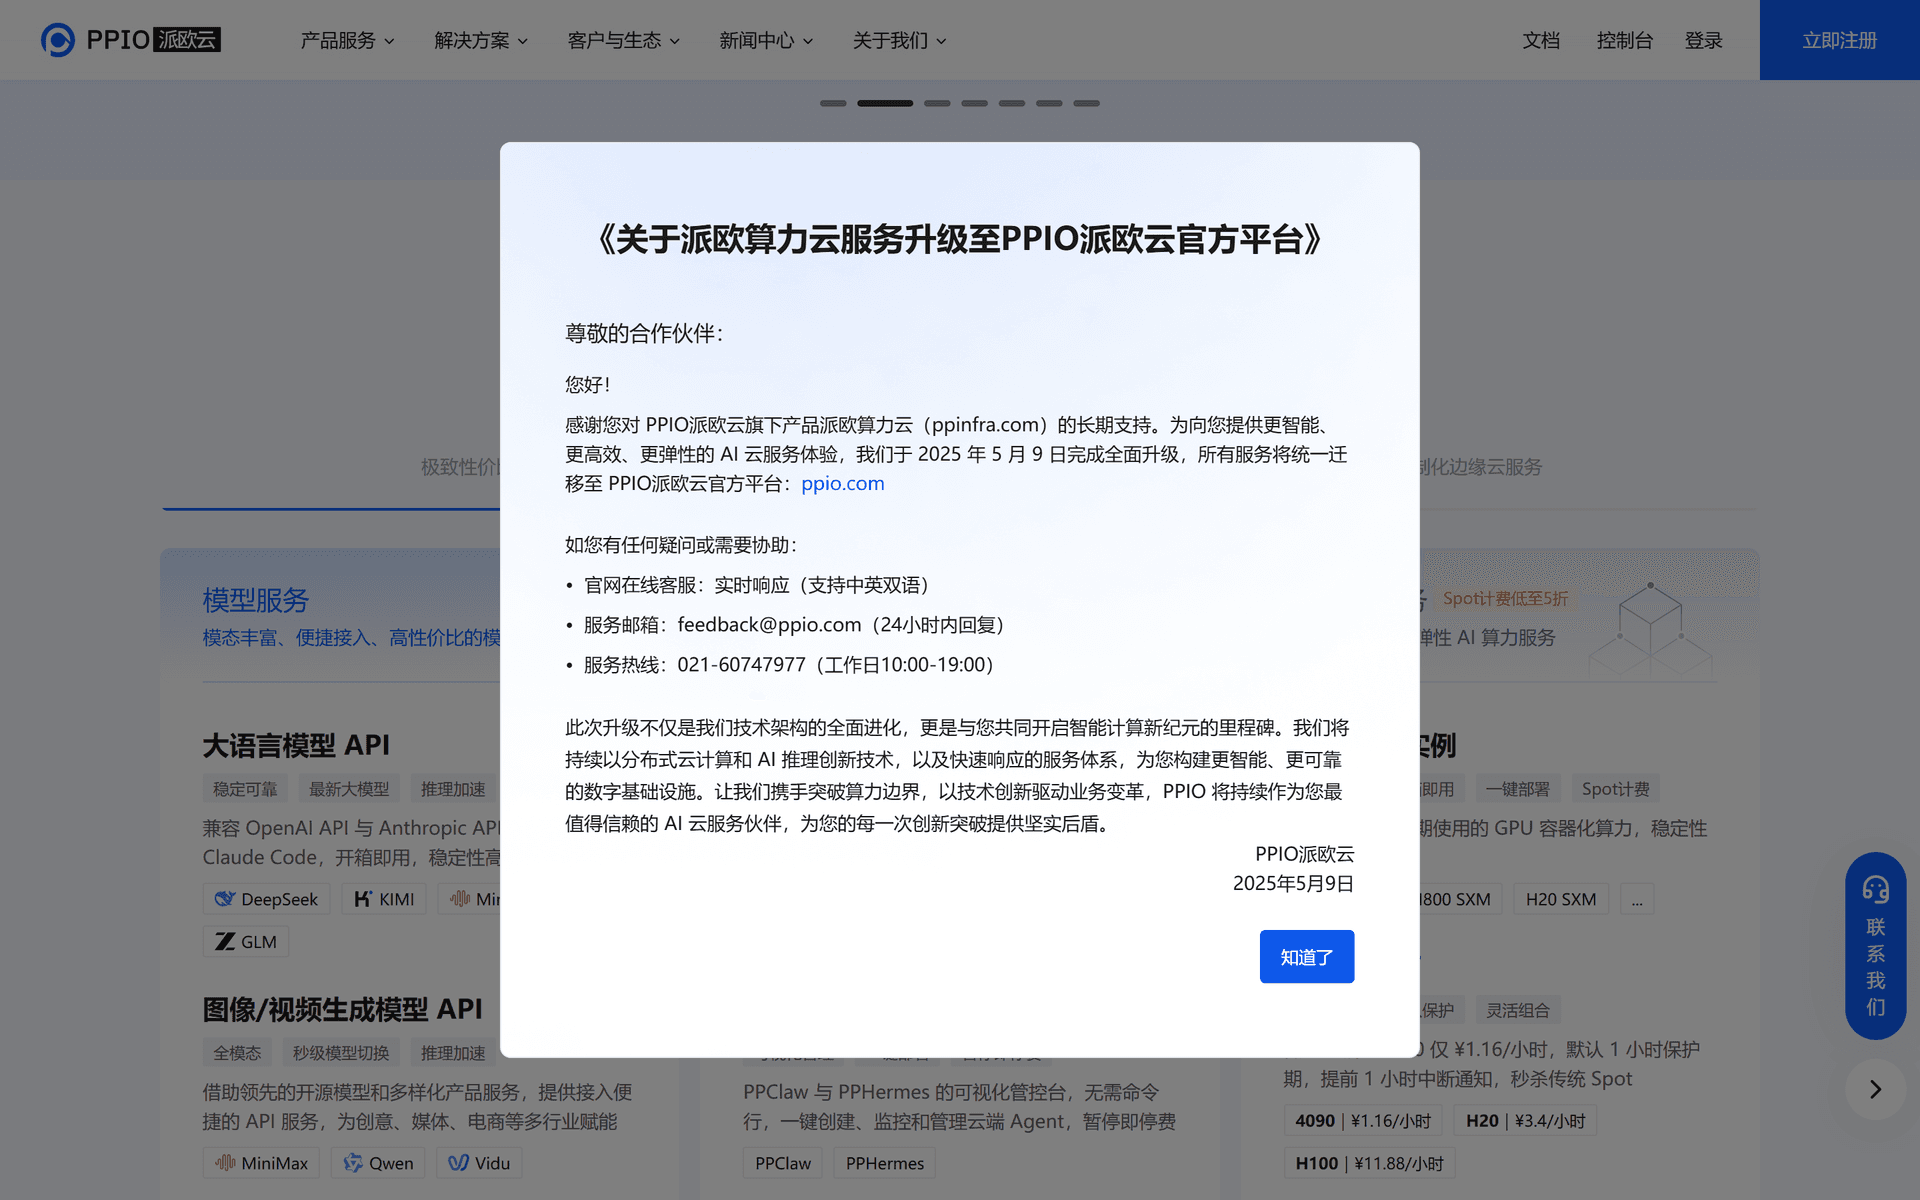Click the PPHermes tag
Viewport: 1920px width, 1200px height.
885,1163
